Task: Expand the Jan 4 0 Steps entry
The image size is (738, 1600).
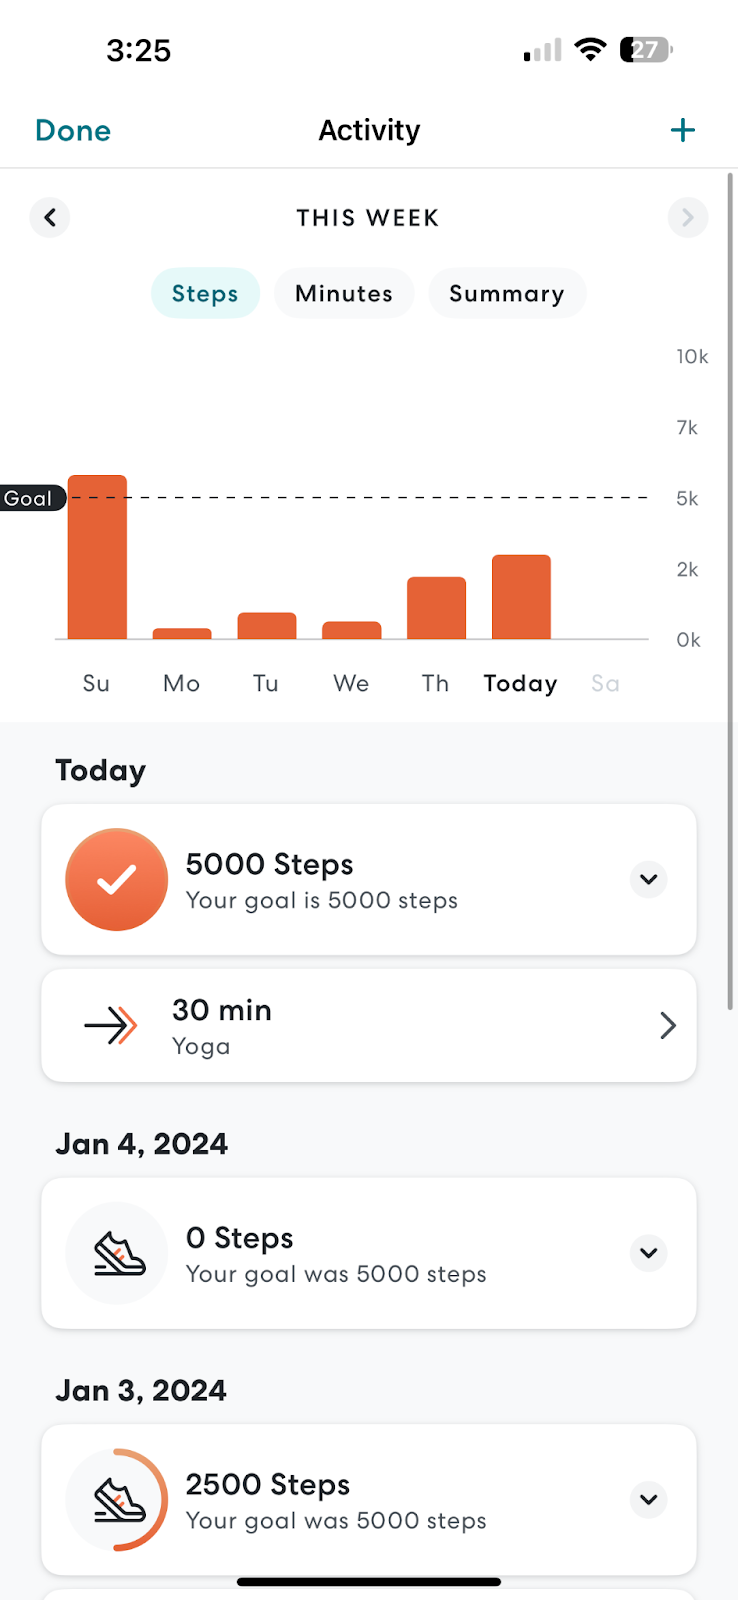Action: (649, 1253)
